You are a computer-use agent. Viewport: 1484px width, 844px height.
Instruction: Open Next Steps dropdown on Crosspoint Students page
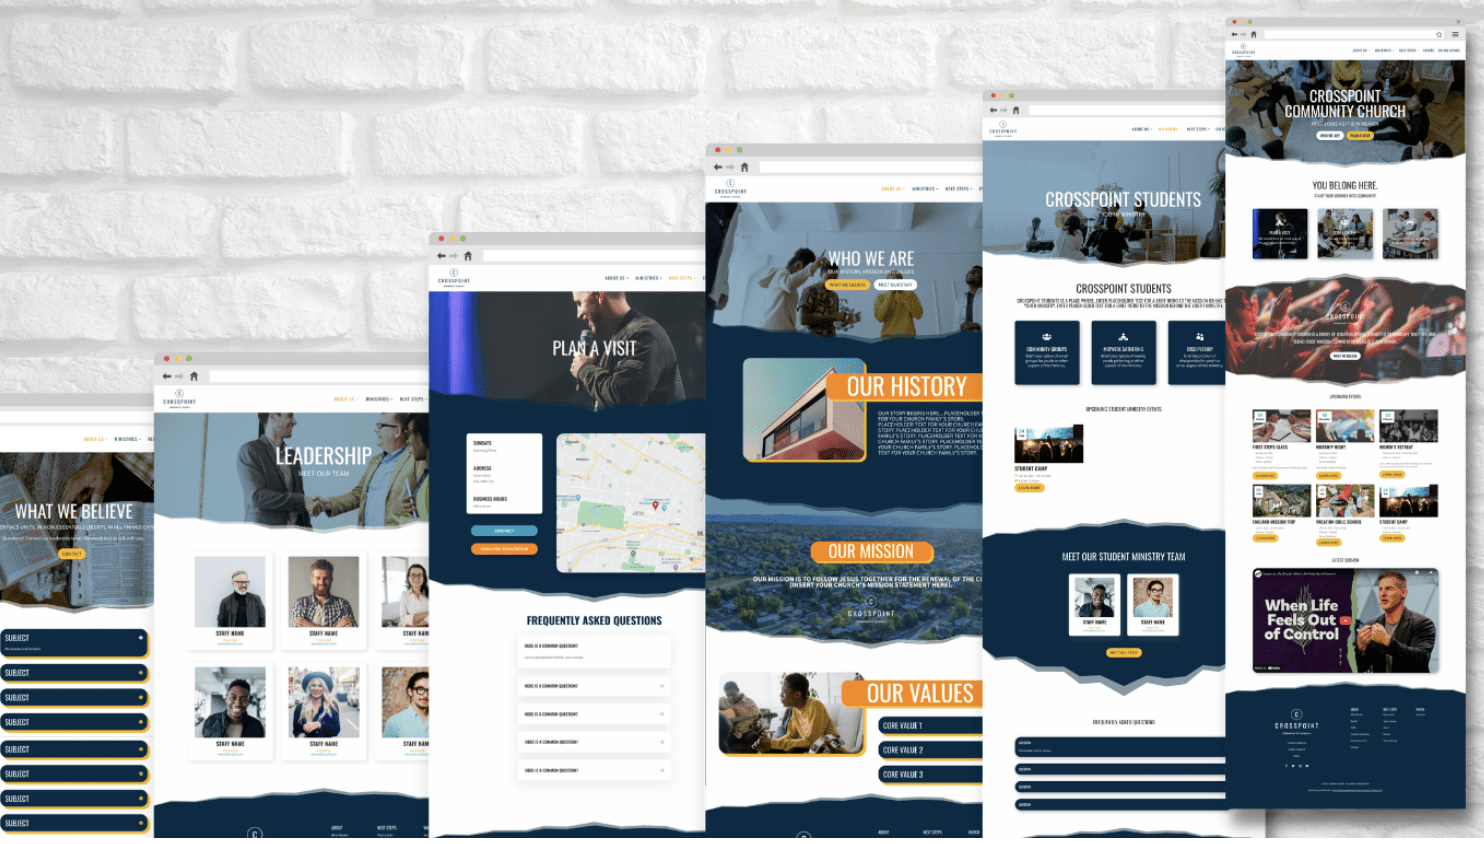[1197, 129]
